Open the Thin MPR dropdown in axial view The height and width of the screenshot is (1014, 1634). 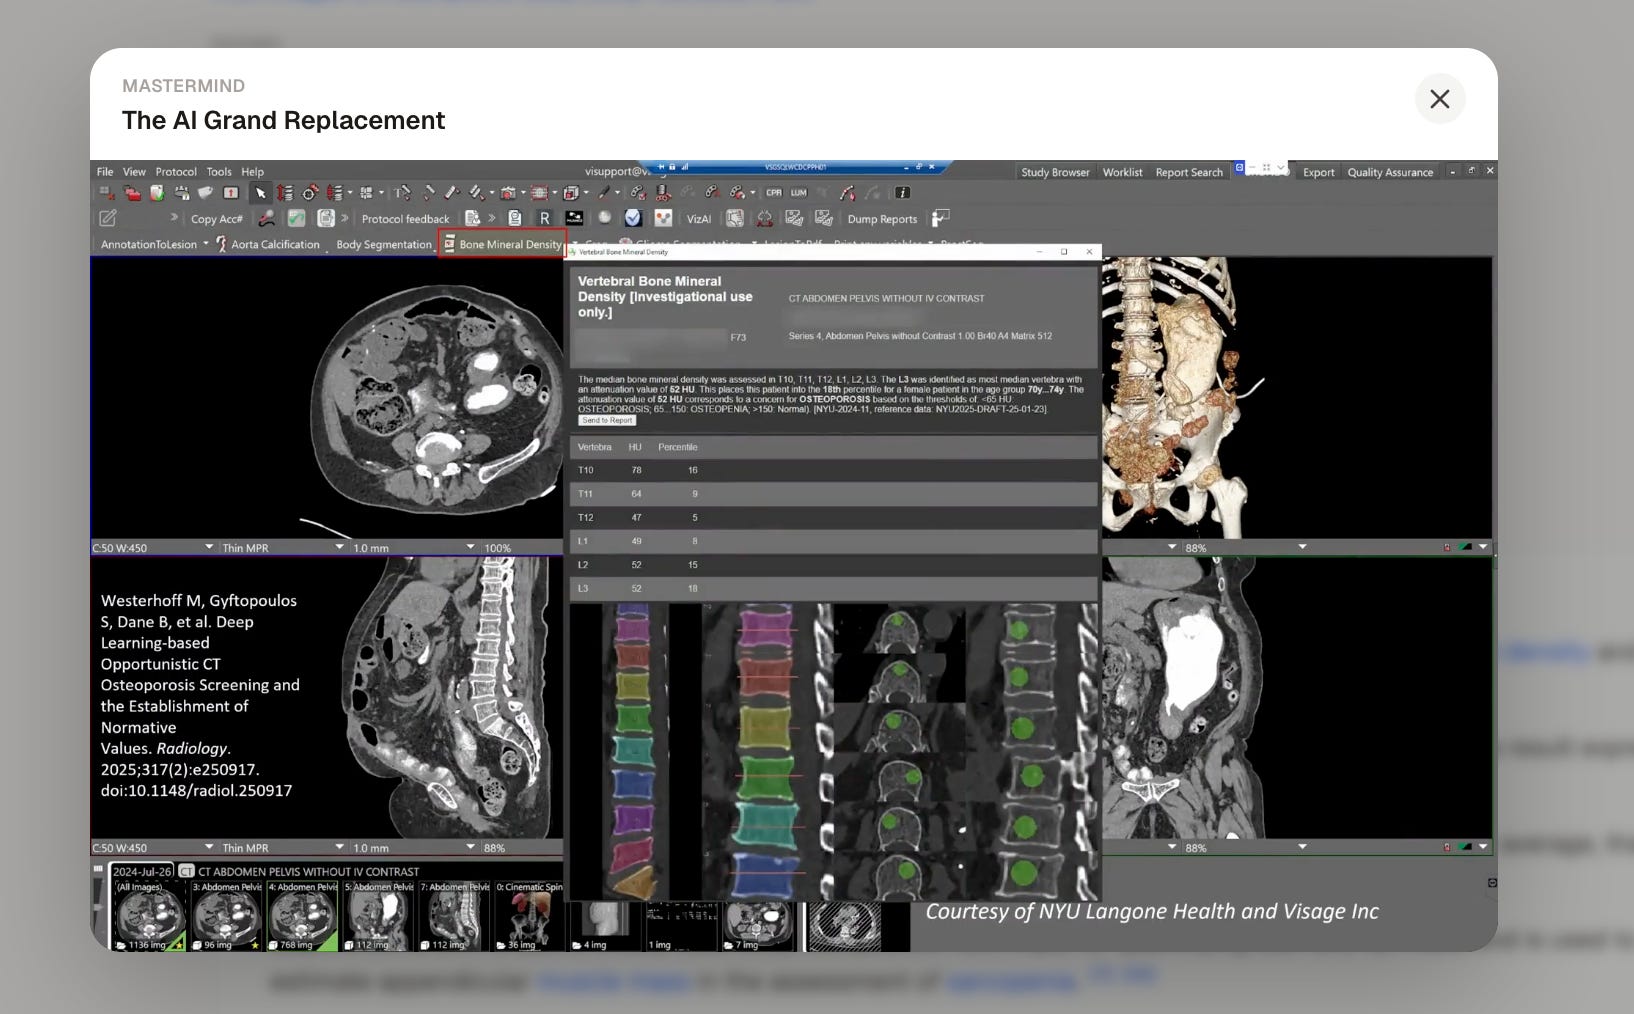[339, 548]
